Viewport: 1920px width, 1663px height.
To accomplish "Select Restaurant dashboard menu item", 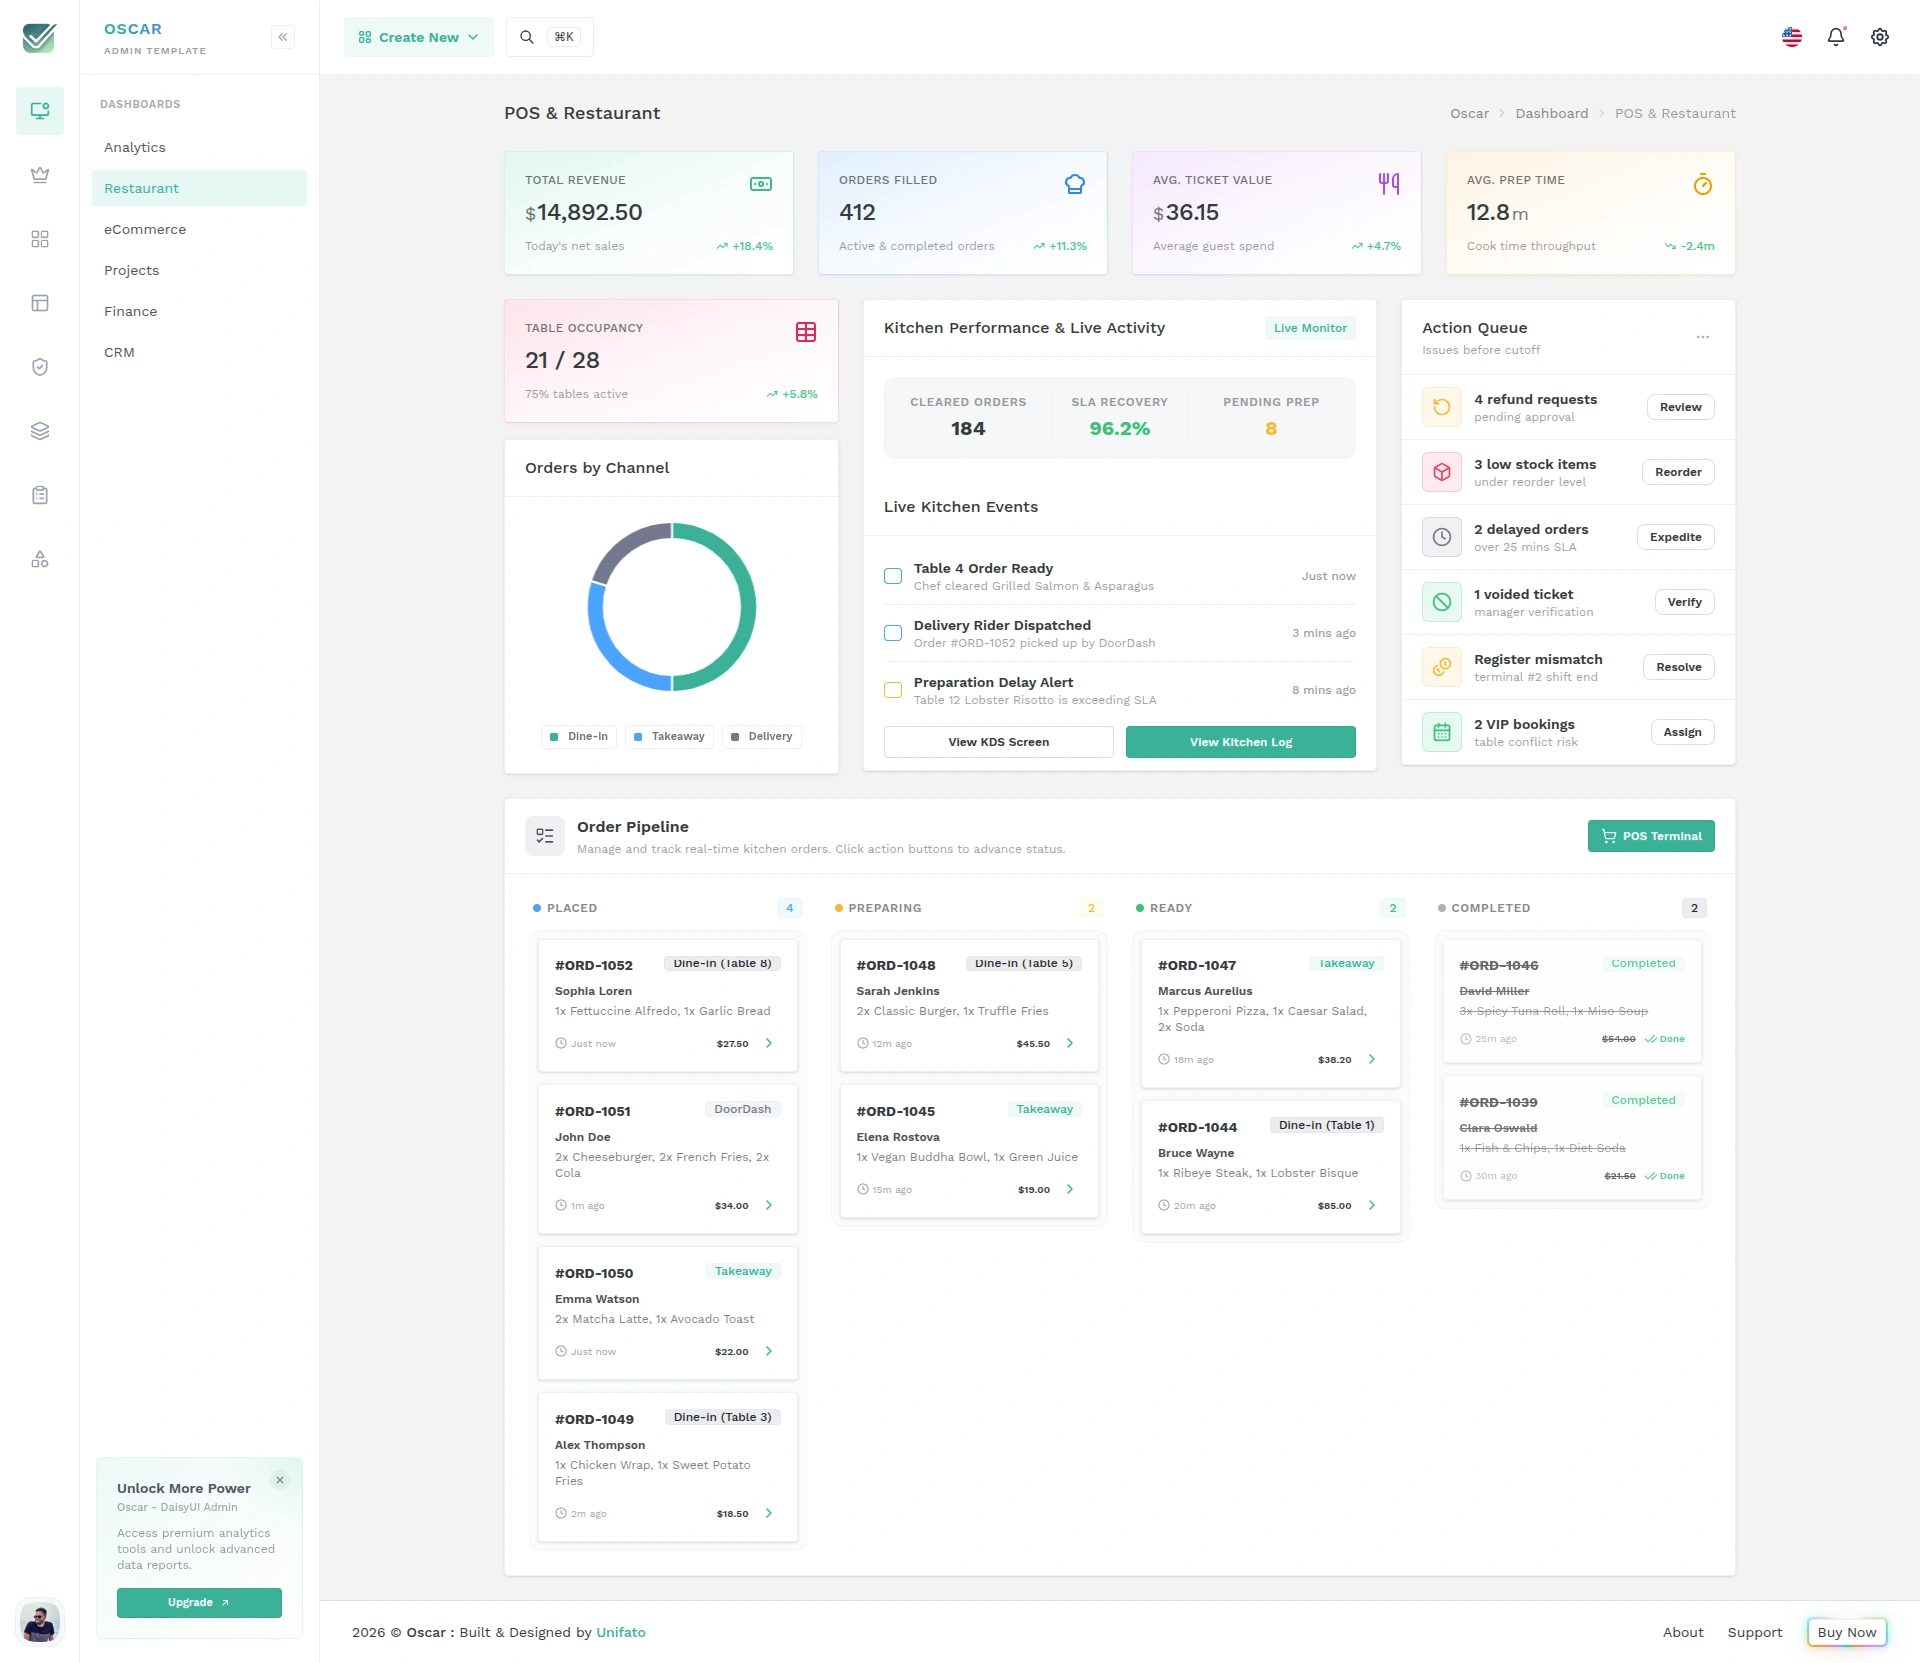I will (x=199, y=188).
